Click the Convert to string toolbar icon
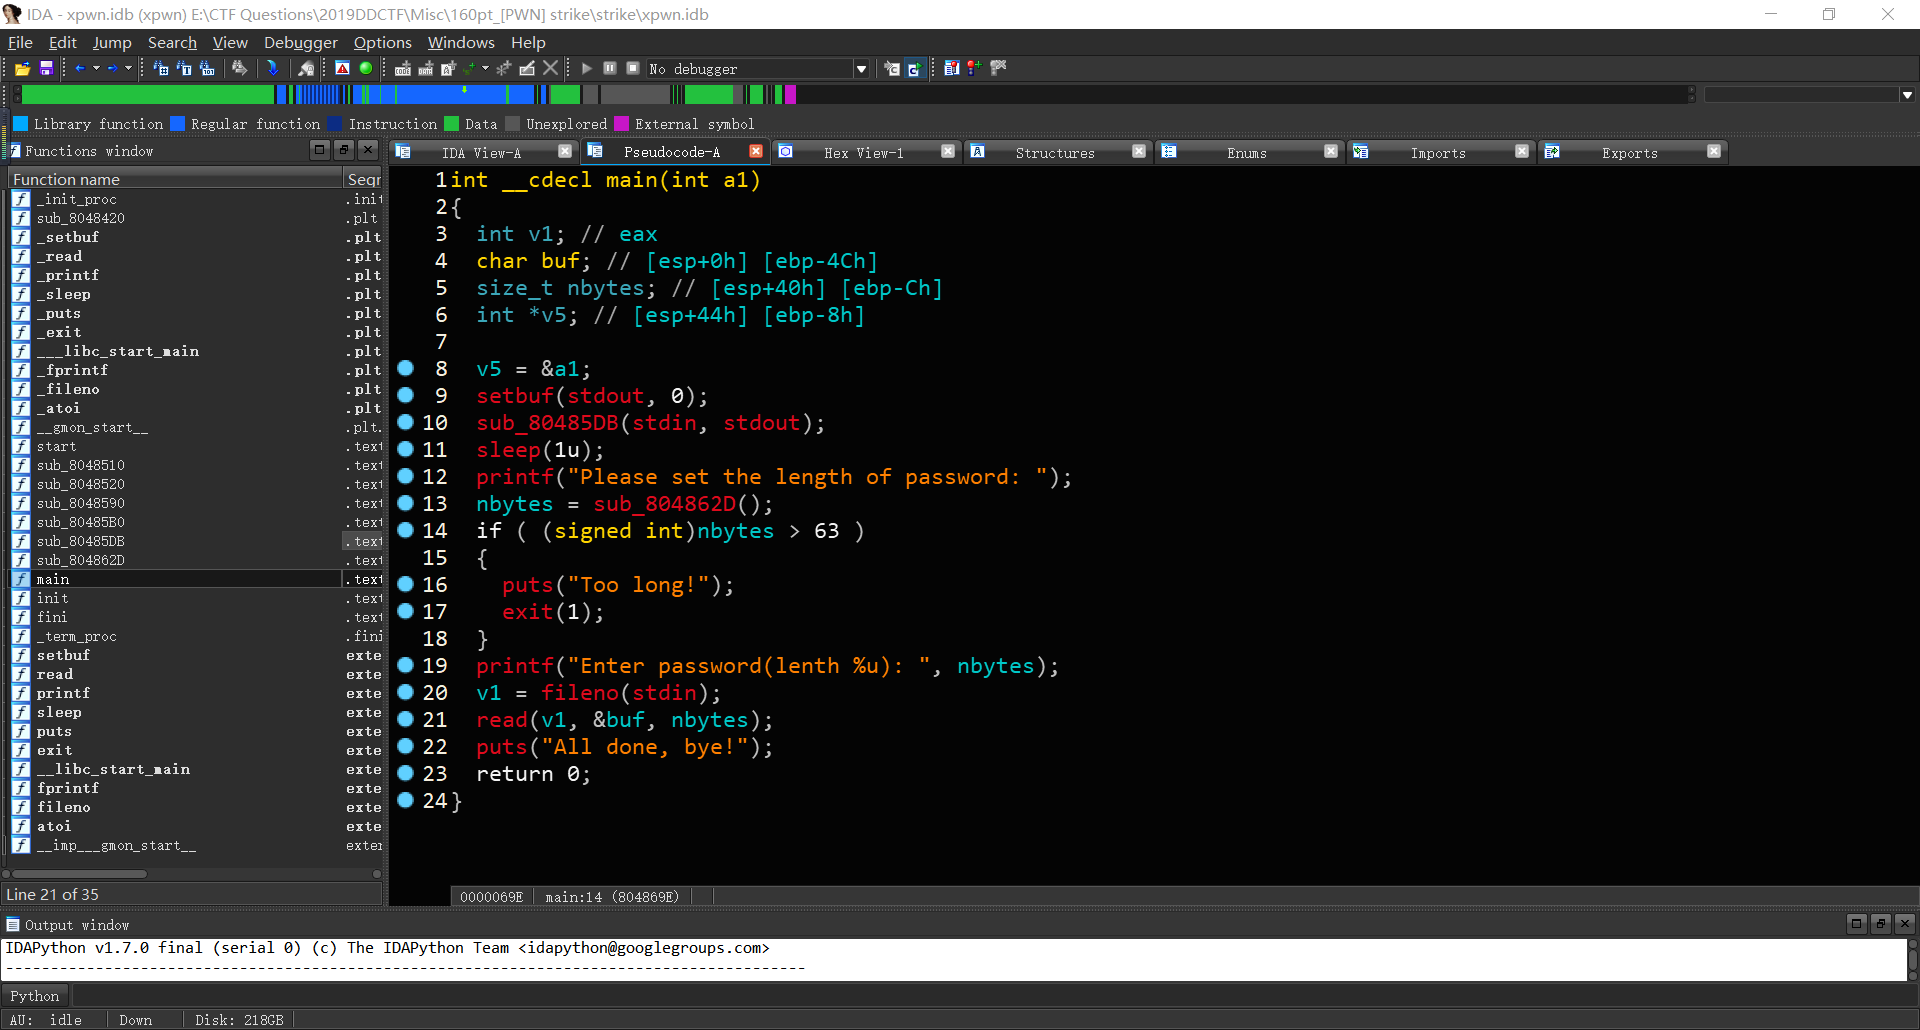 point(449,68)
